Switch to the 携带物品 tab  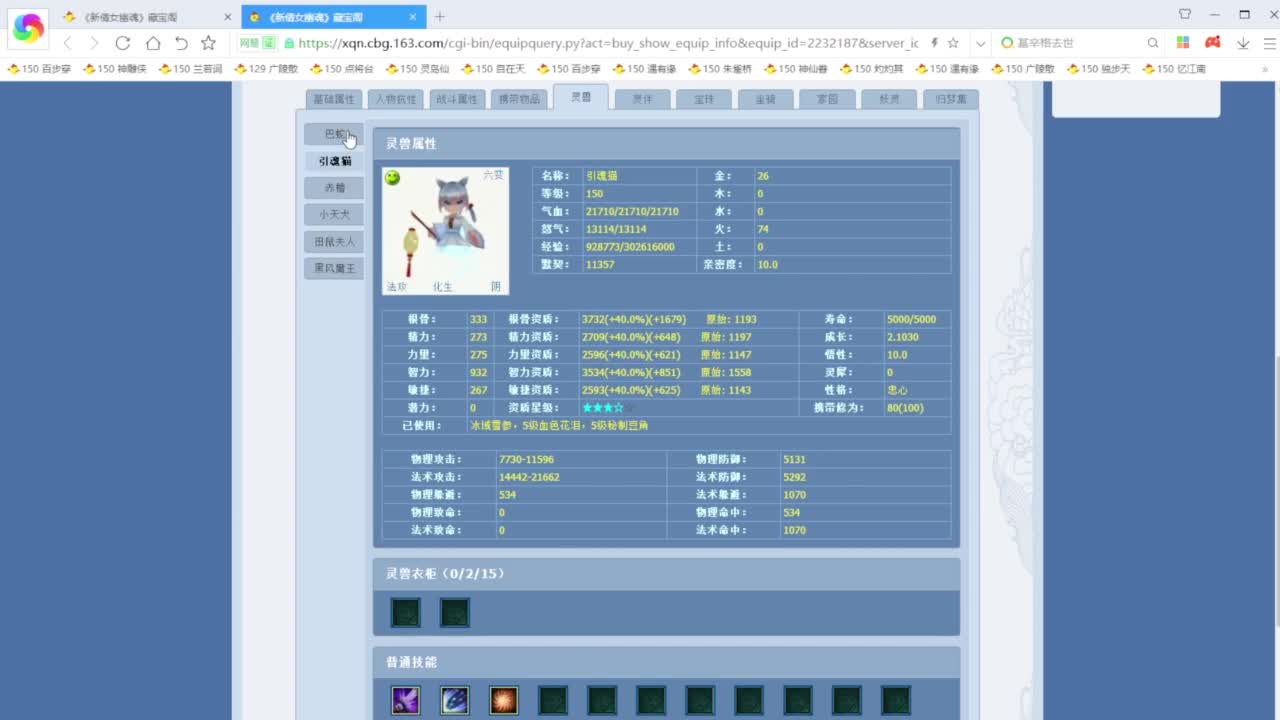[519, 99]
